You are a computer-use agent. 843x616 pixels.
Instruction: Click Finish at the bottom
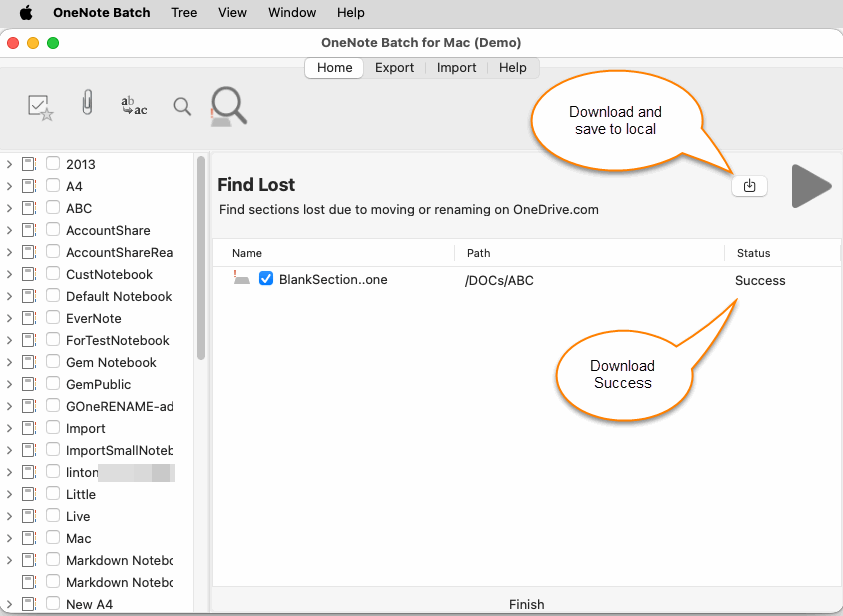point(526,604)
